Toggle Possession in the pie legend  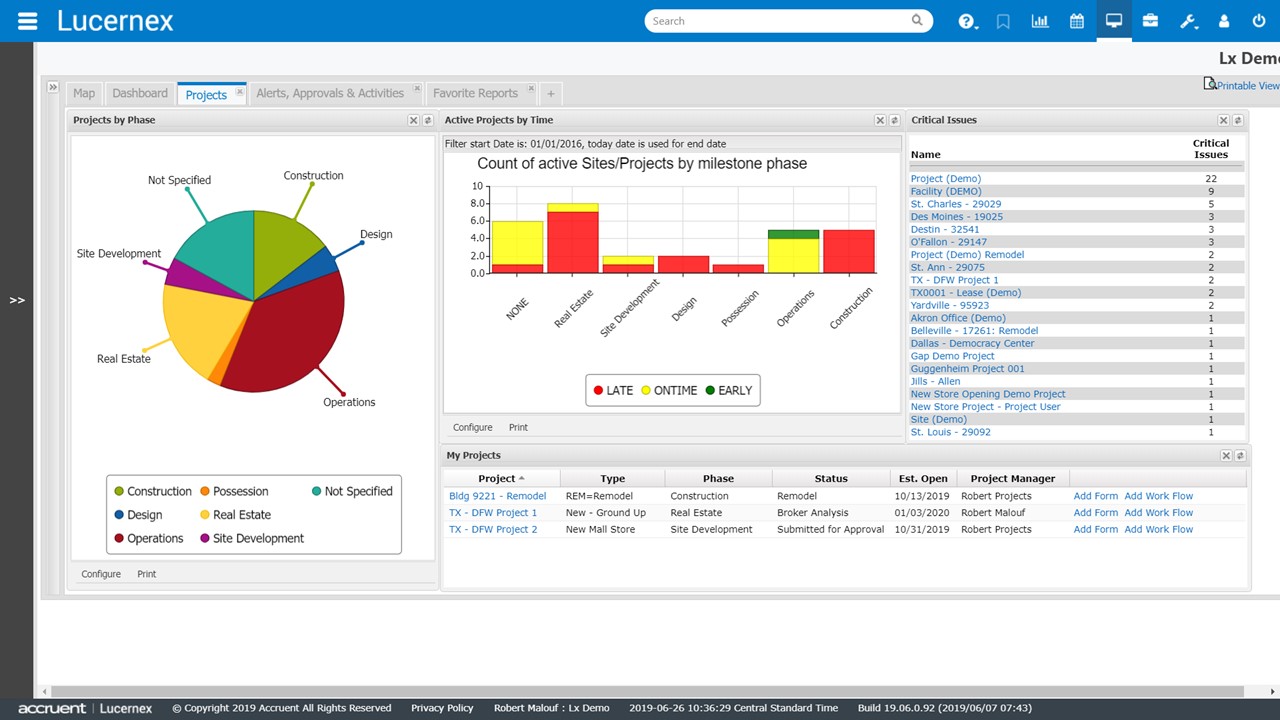pyautogui.click(x=234, y=491)
